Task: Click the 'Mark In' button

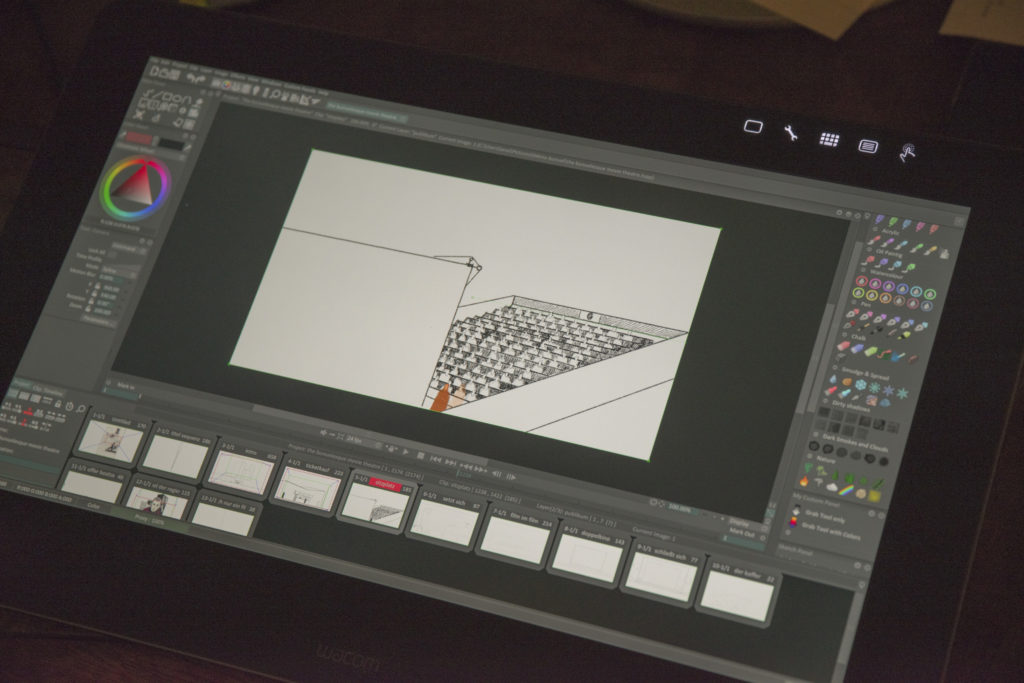Action: click(x=125, y=387)
